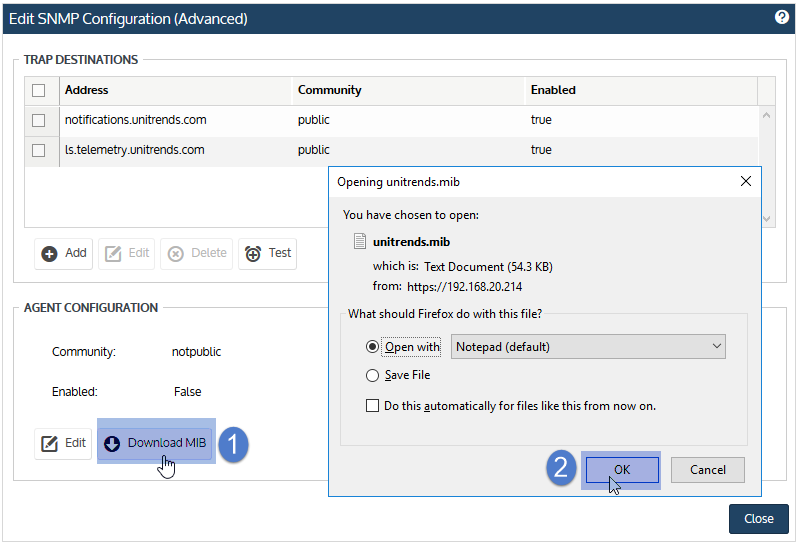Click the unitrends.mib file name

pyautogui.click(x=411, y=242)
